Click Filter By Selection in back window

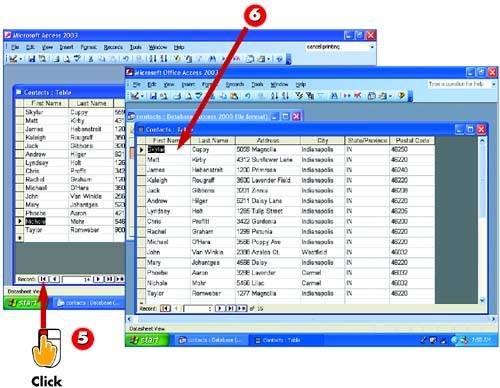(177, 59)
